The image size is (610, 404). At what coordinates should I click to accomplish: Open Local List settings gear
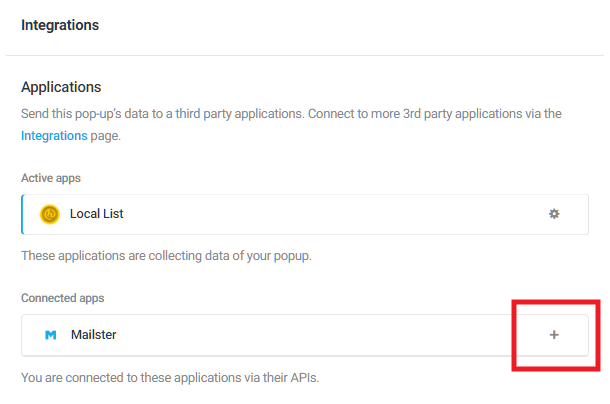(554, 214)
